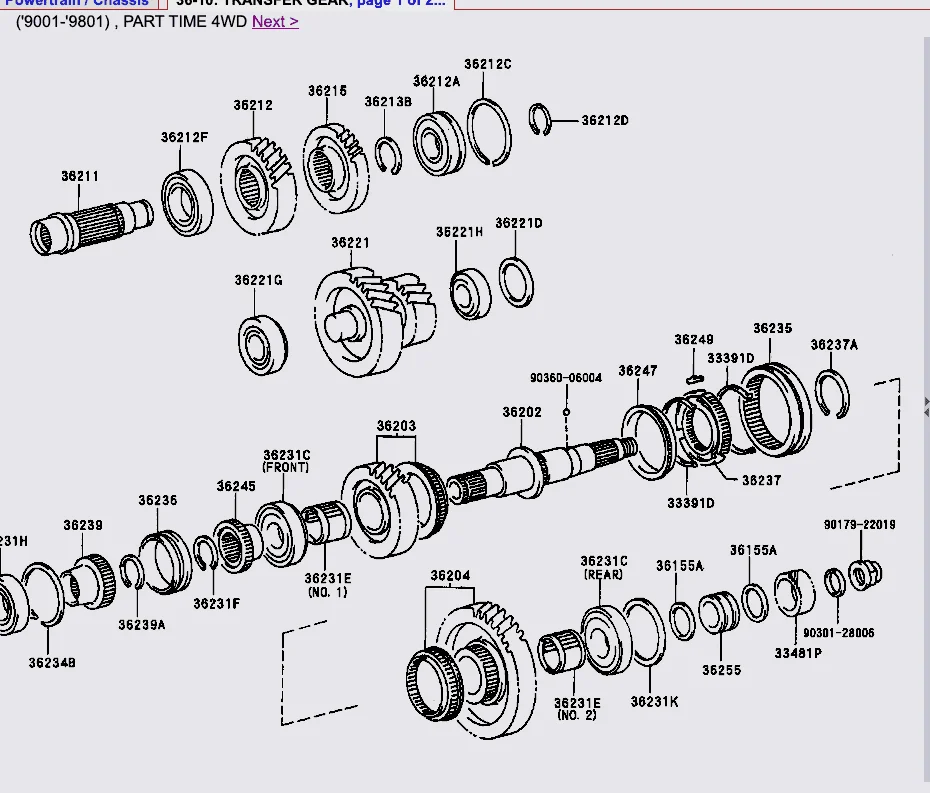The height and width of the screenshot is (793, 930).
Task: Click 36155A label left of 36255
Action: tap(680, 566)
